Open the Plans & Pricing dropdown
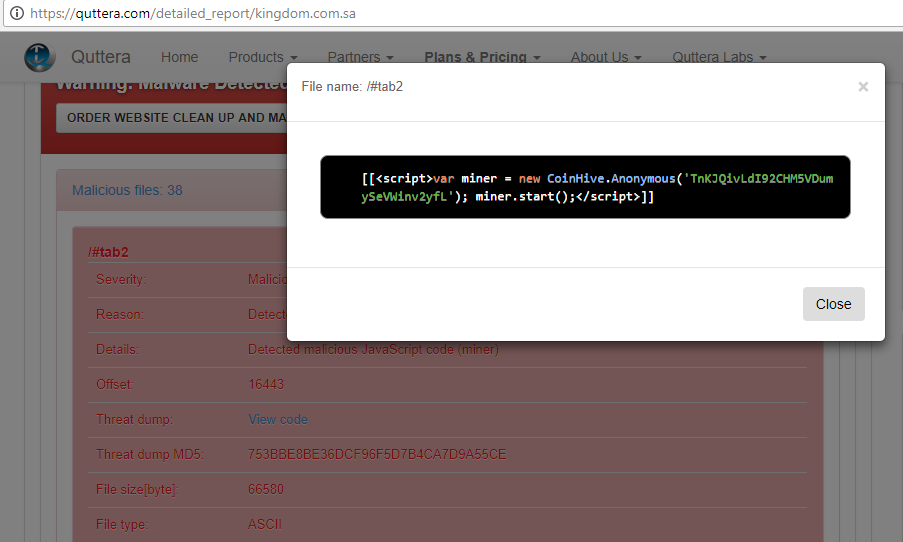Viewport: 903px width, 542px height. [483, 57]
